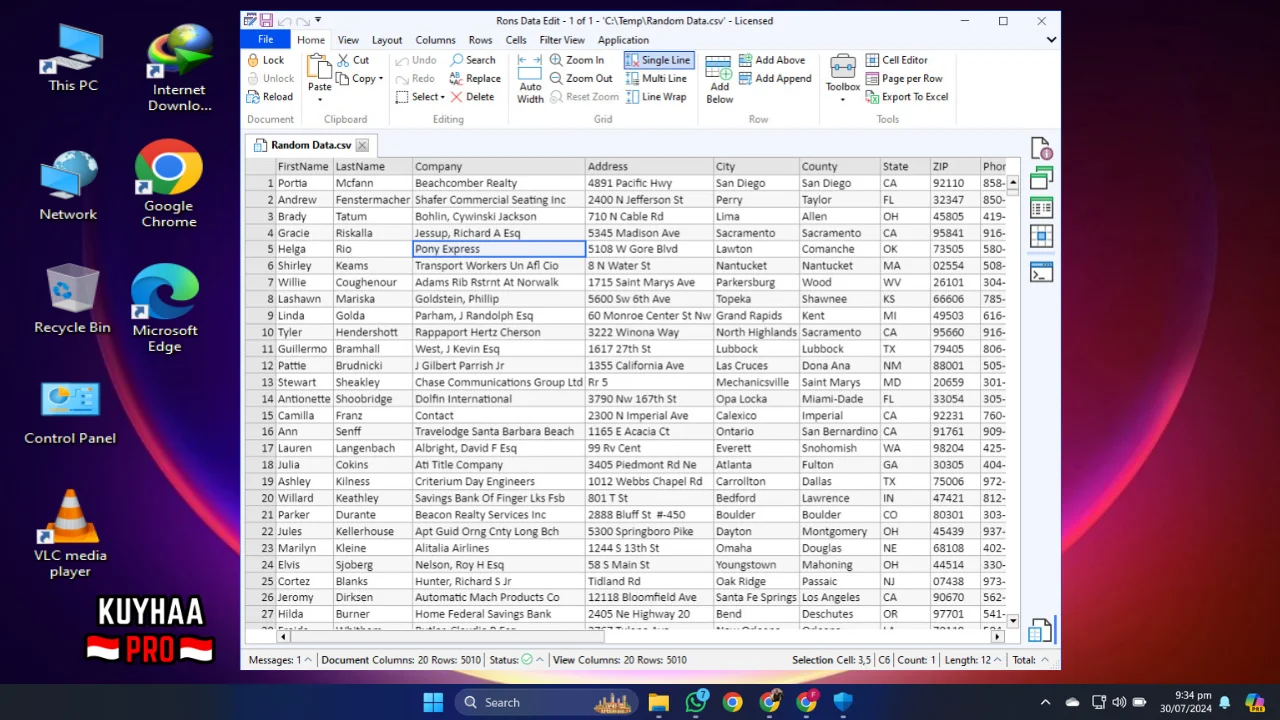
Task: Open the File menu
Action: pyautogui.click(x=265, y=40)
